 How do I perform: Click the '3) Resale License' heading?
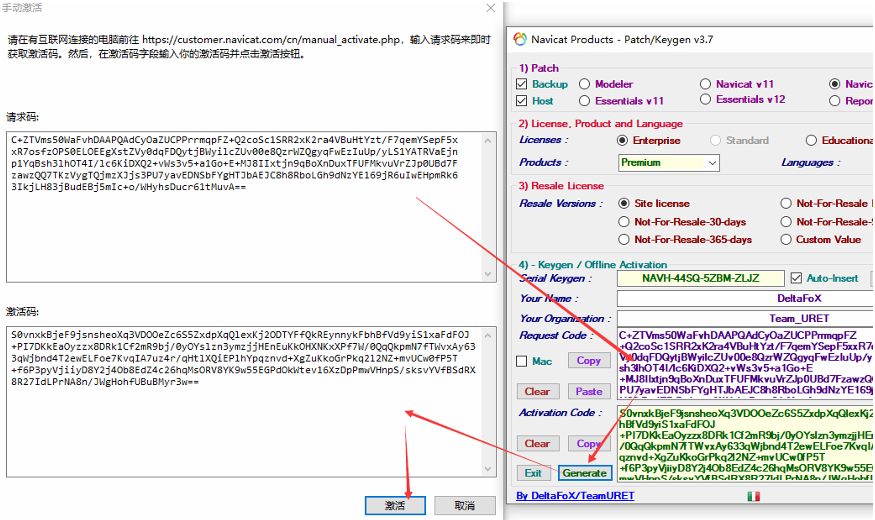tap(561, 186)
